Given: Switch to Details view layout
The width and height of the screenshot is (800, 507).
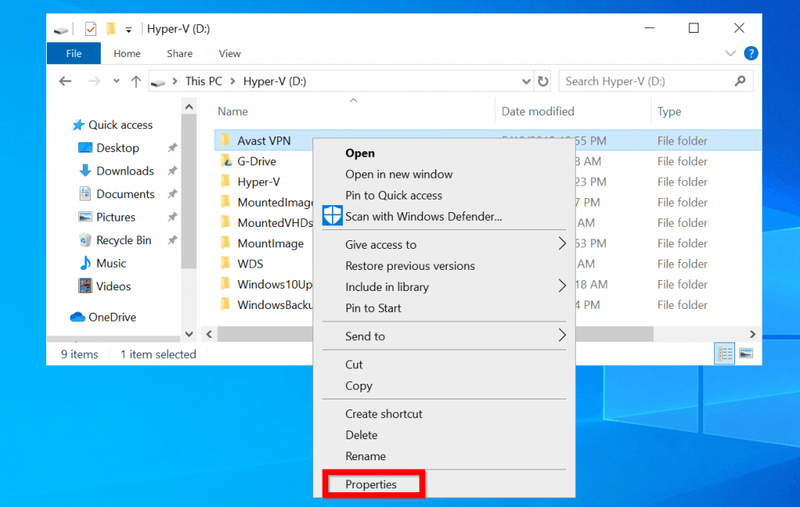Looking at the screenshot, I should [724, 353].
